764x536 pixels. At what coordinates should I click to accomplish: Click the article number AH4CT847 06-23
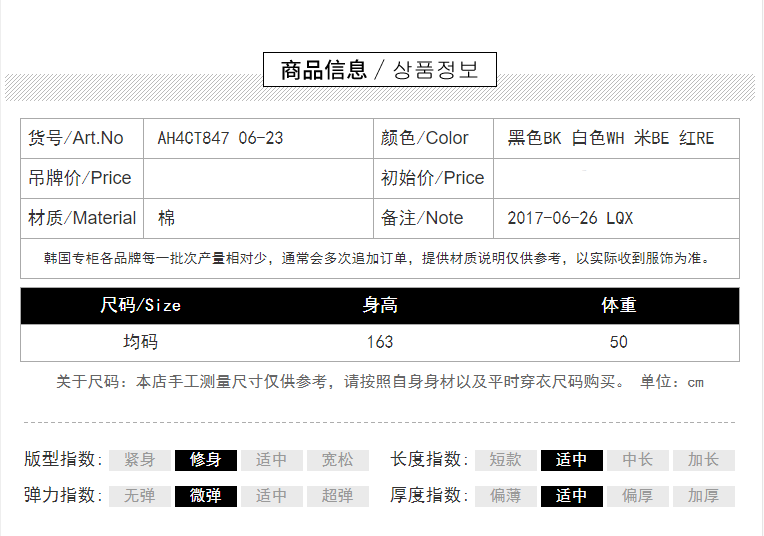click(220, 138)
